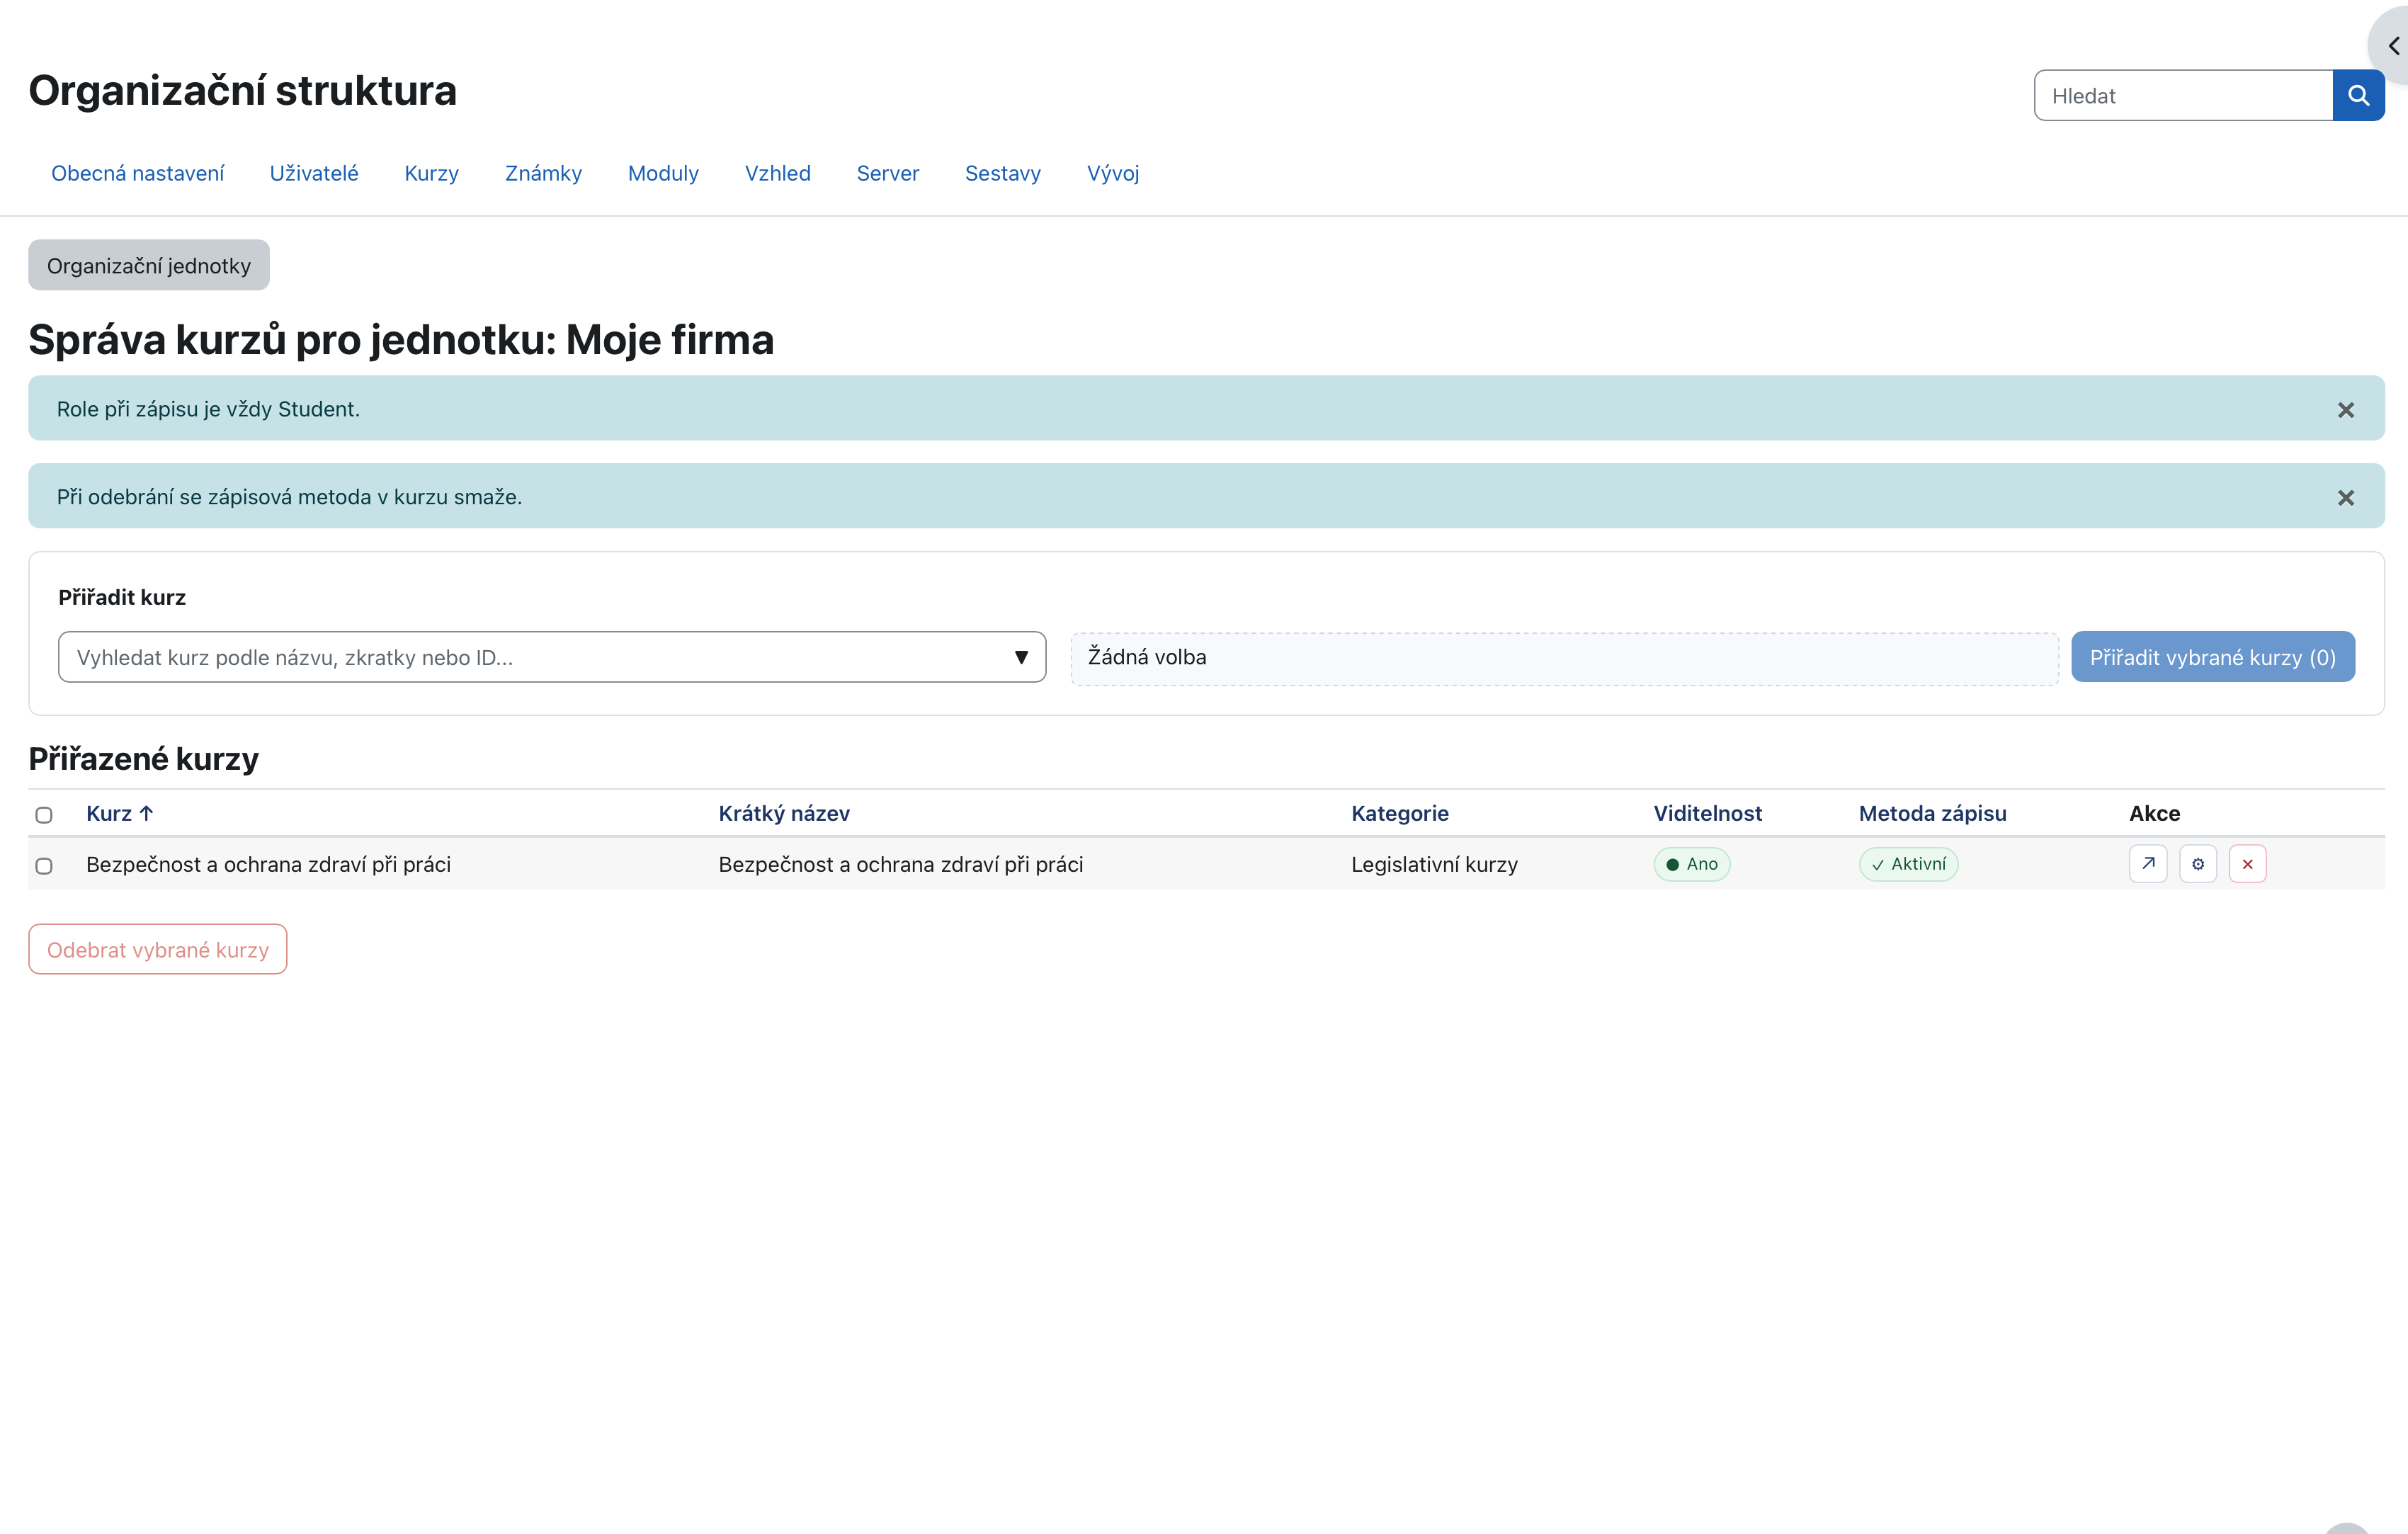The image size is (2408, 1534).
Task: Sort by Kurz column arrow
Action: 147,813
